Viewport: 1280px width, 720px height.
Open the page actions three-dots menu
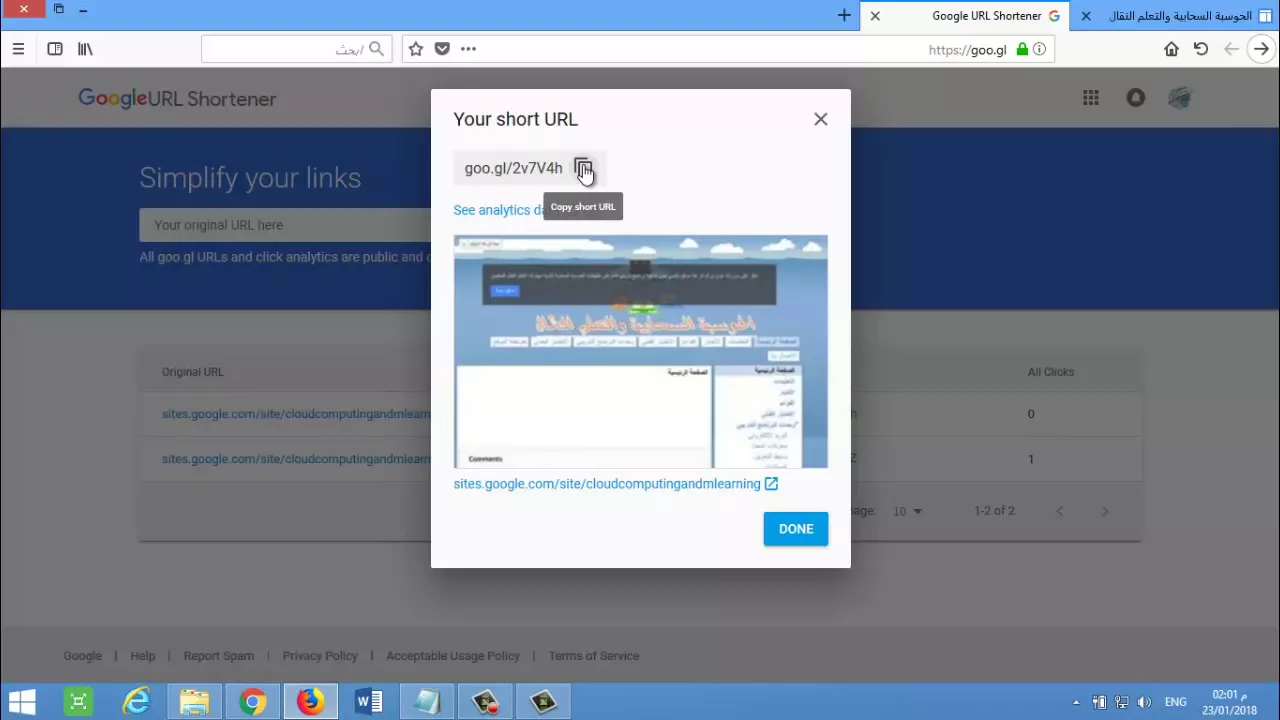468,49
